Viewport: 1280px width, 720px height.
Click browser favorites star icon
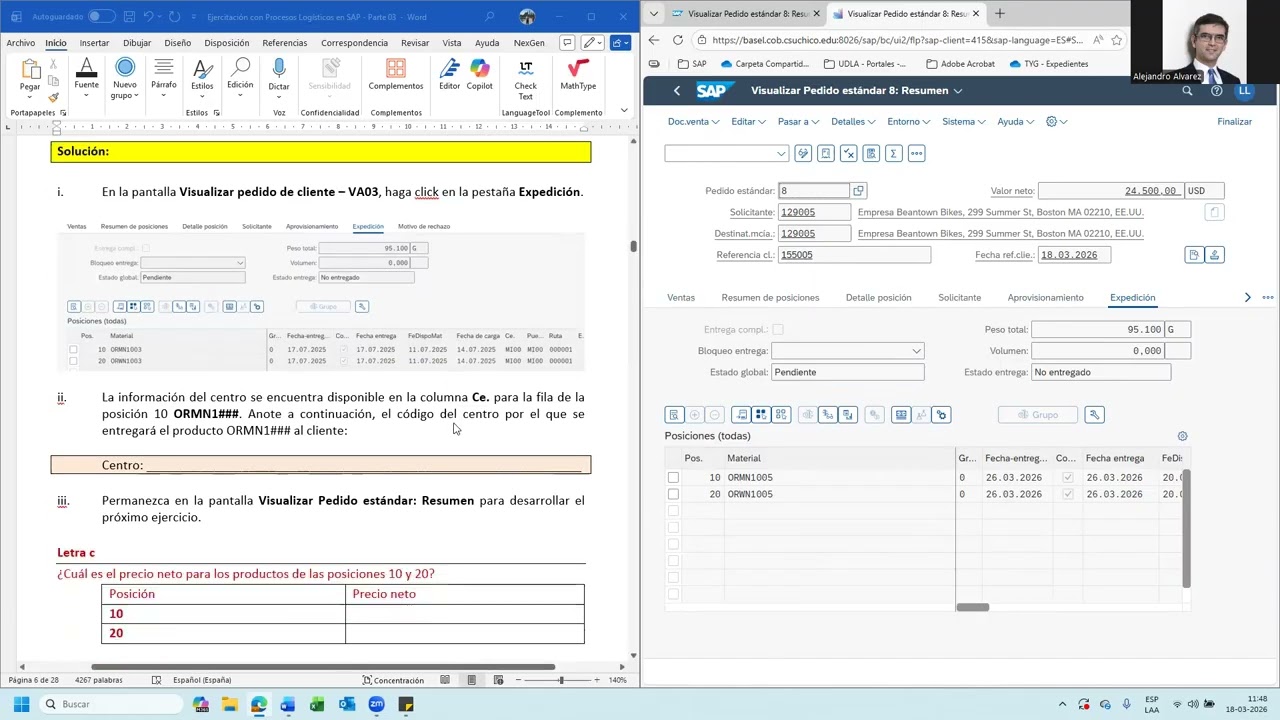1116,40
